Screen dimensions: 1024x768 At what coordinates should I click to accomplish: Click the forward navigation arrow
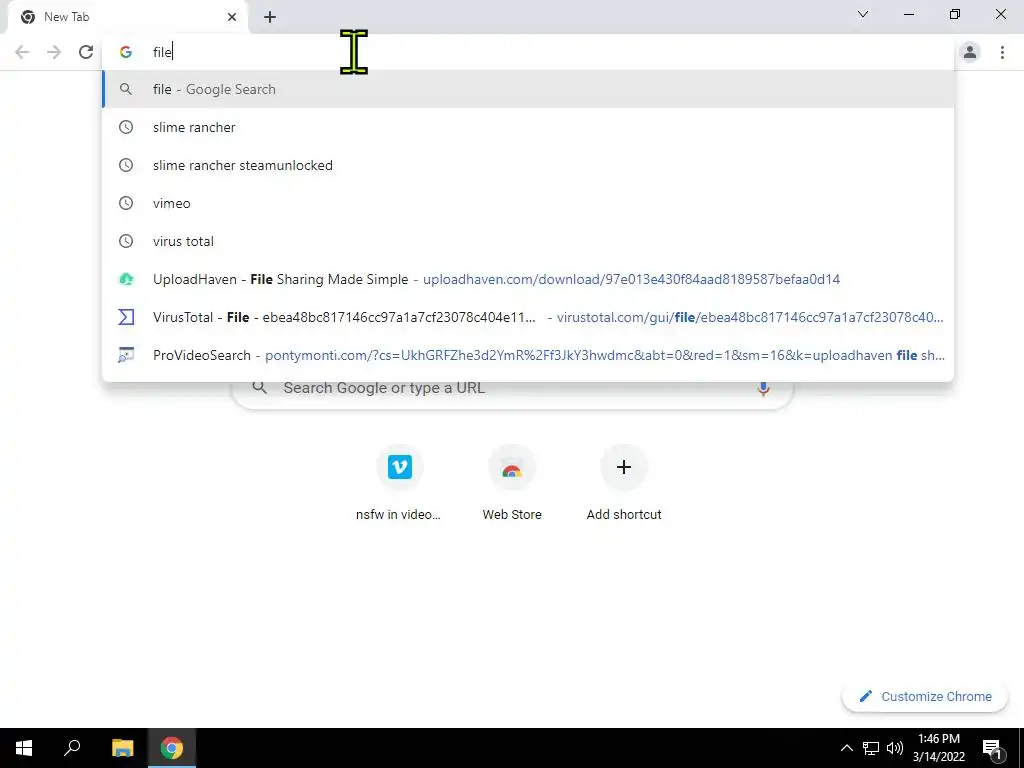(x=54, y=52)
